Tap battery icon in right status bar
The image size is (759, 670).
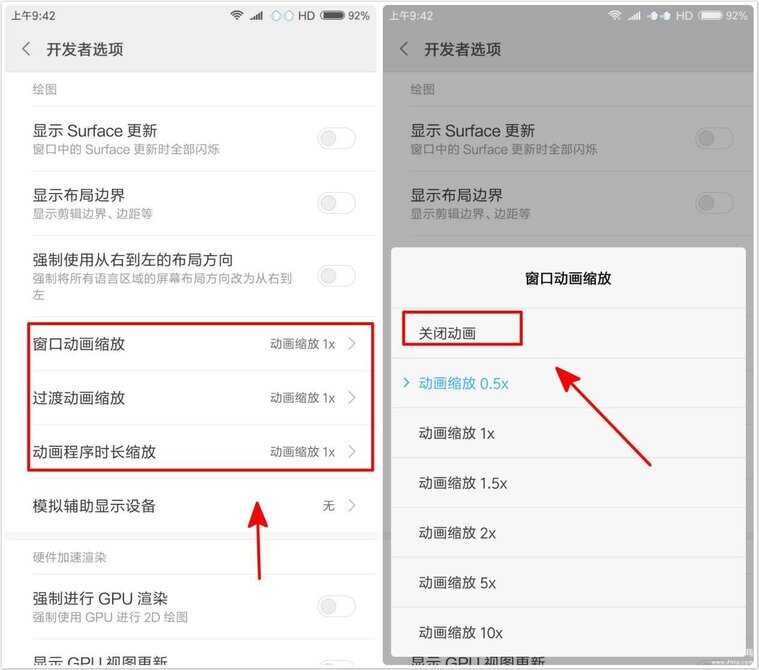click(711, 15)
